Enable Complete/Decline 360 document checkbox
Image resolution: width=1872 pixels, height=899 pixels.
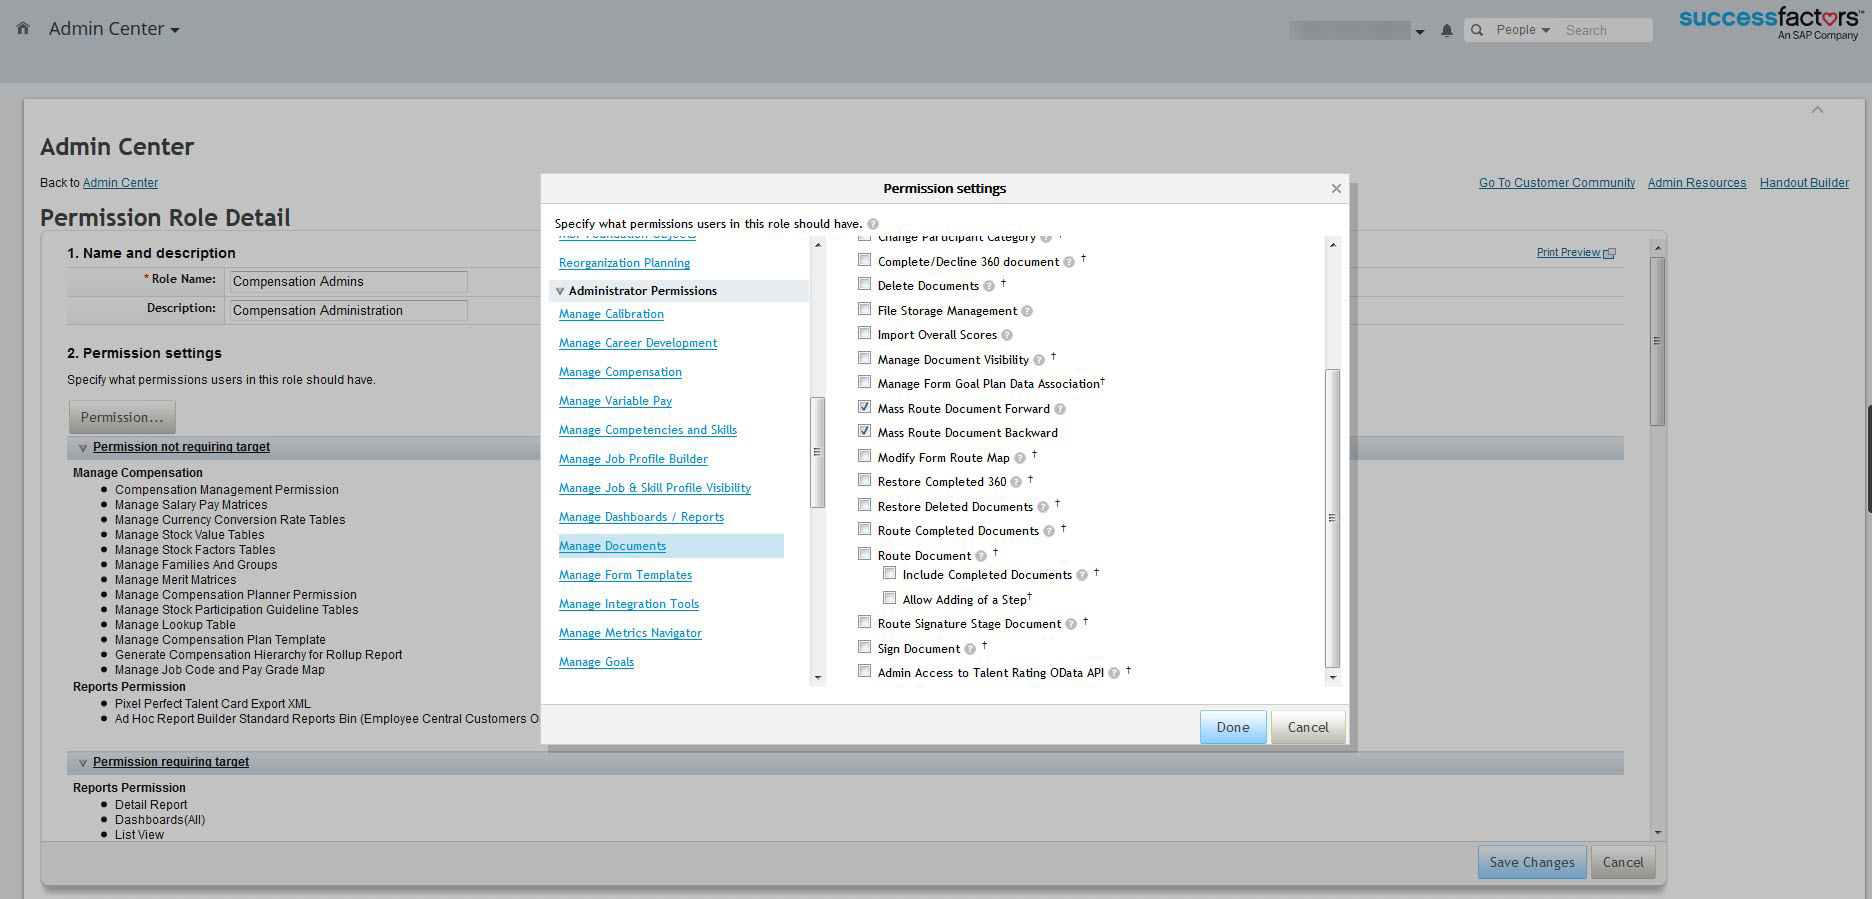point(865,260)
